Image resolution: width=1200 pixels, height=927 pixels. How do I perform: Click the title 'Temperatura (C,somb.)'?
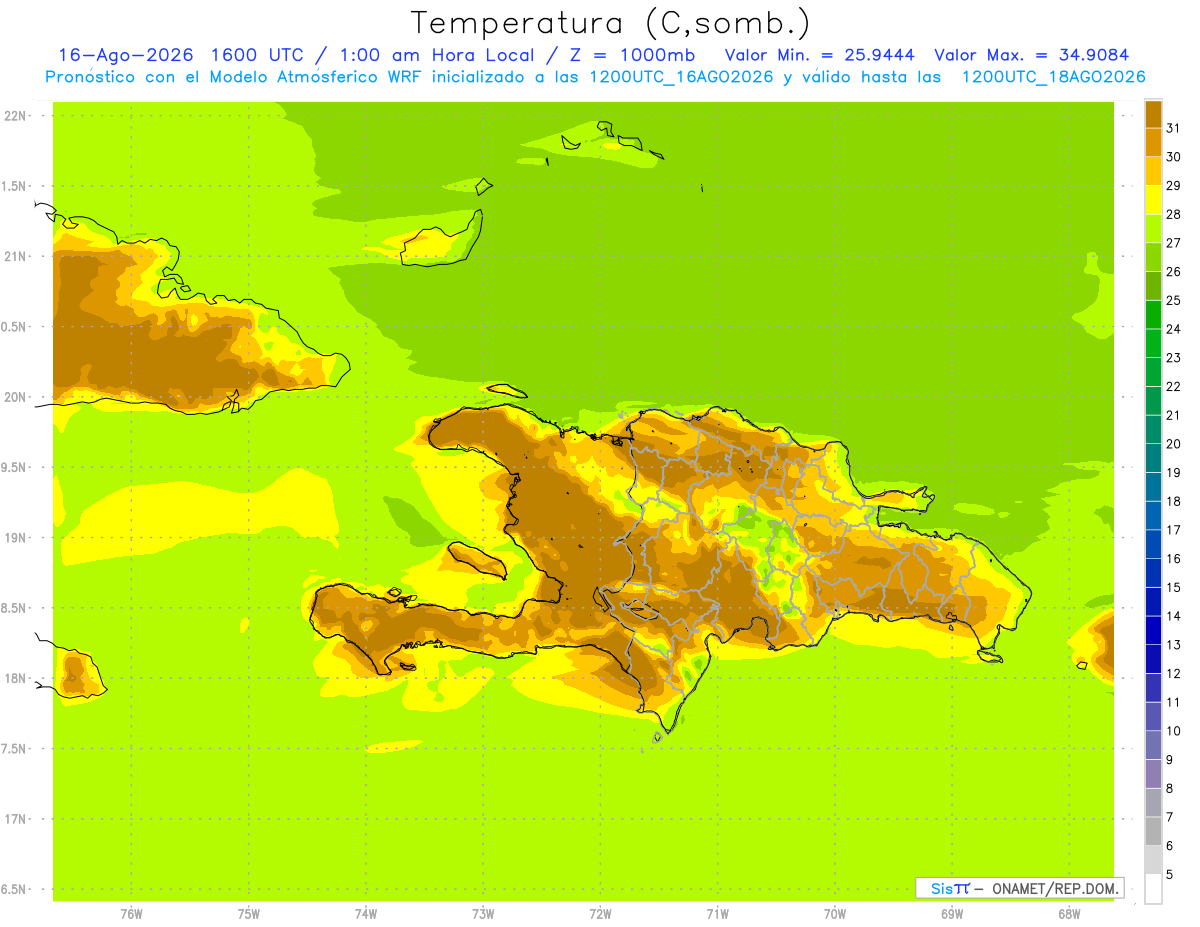[x=610, y=23]
